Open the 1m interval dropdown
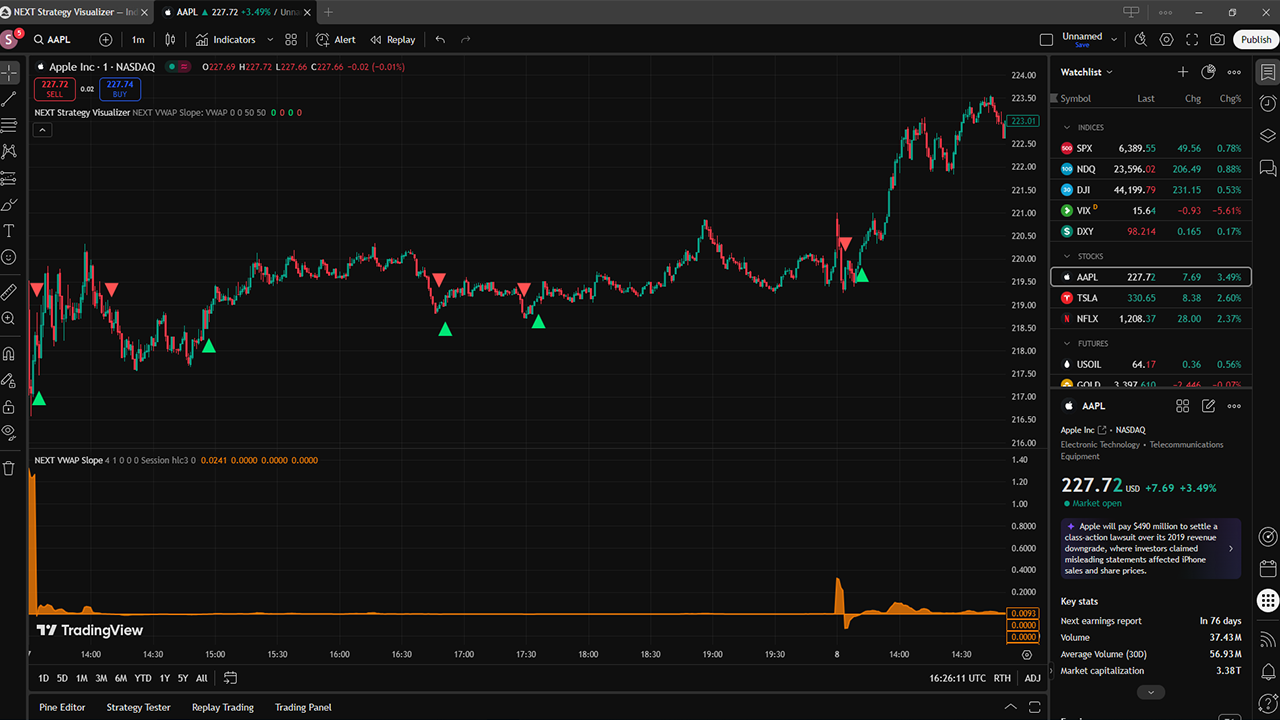Image resolution: width=1280 pixels, height=720 pixels. [x=138, y=40]
